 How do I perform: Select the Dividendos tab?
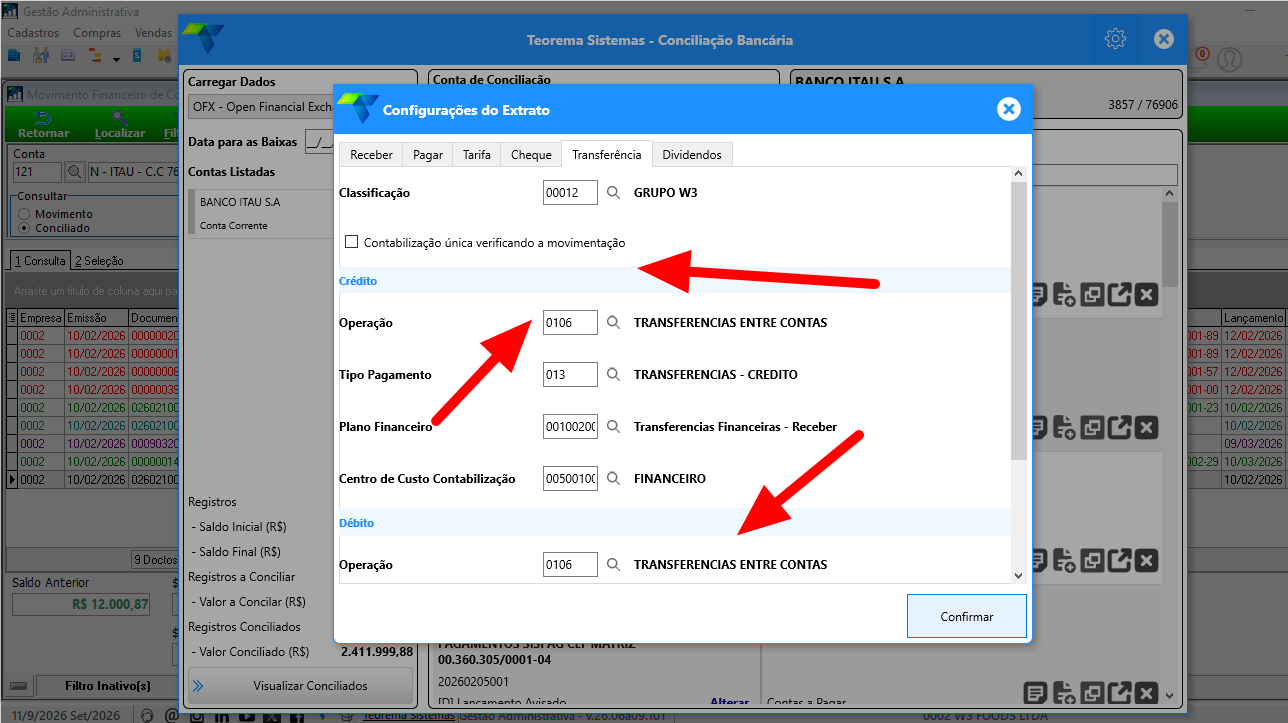coord(692,155)
